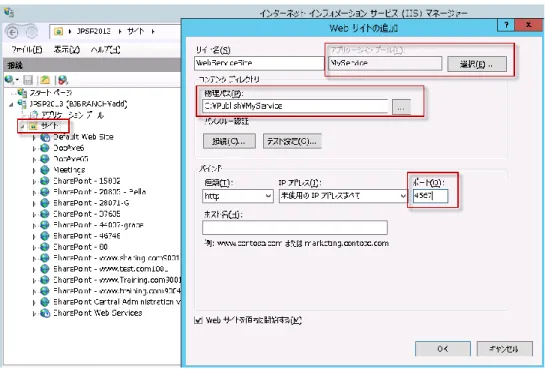Image resolution: width=545 pixels, height=369 pixels.
Task: Click the Meetings site globe icon
Action: point(45,170)
